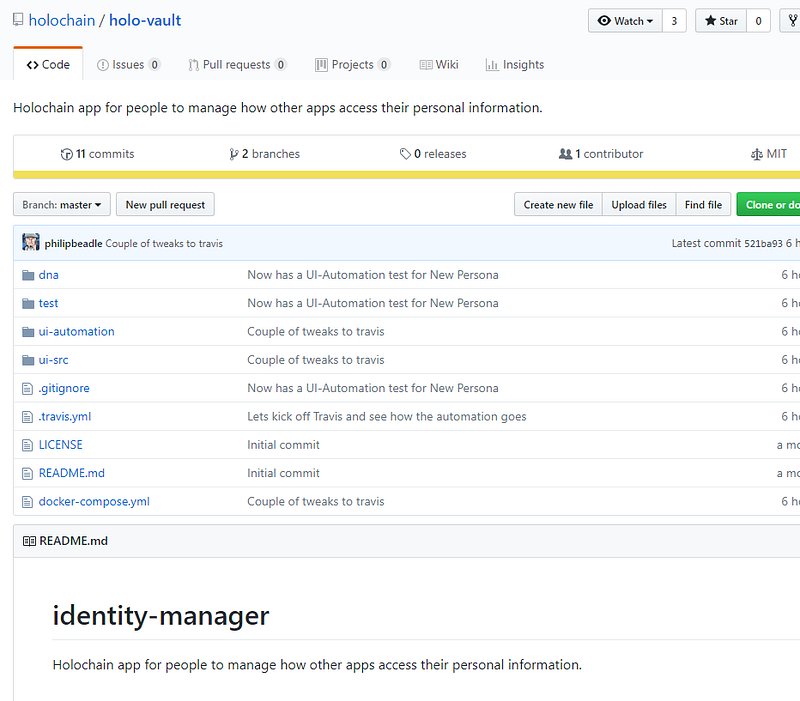Click the .travis.yml file icon
The image size is (800, 701).
tap(28, 417)
